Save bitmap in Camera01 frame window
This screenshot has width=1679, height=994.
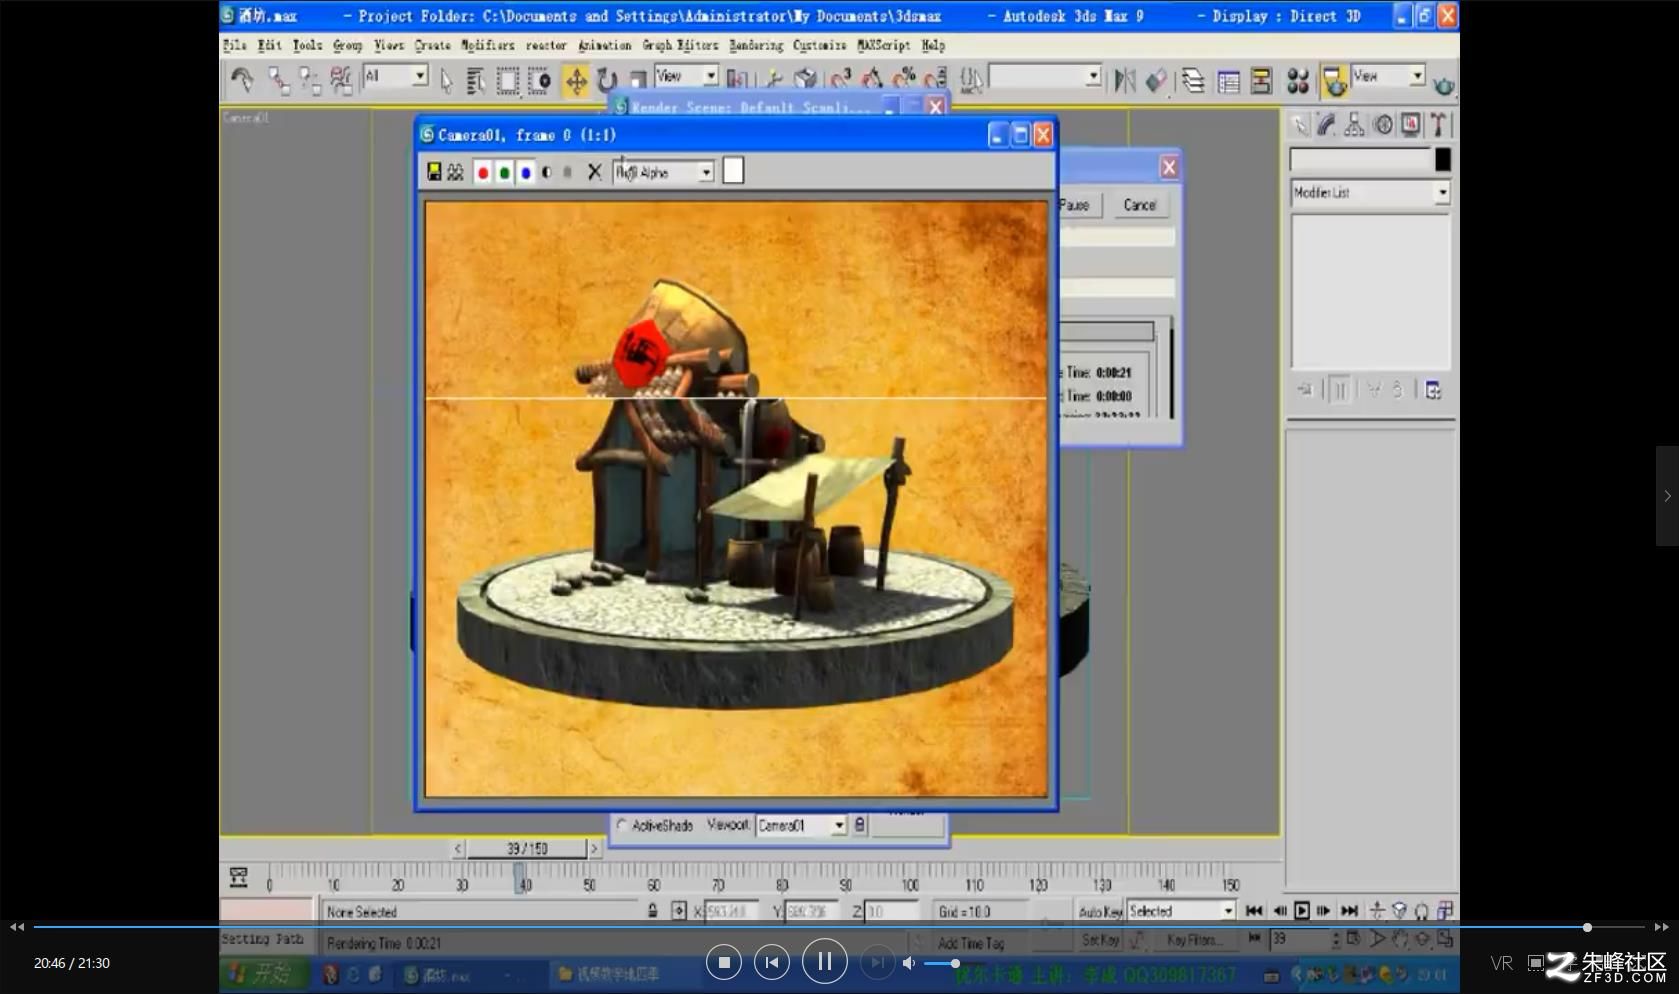(x=434, y=172)
